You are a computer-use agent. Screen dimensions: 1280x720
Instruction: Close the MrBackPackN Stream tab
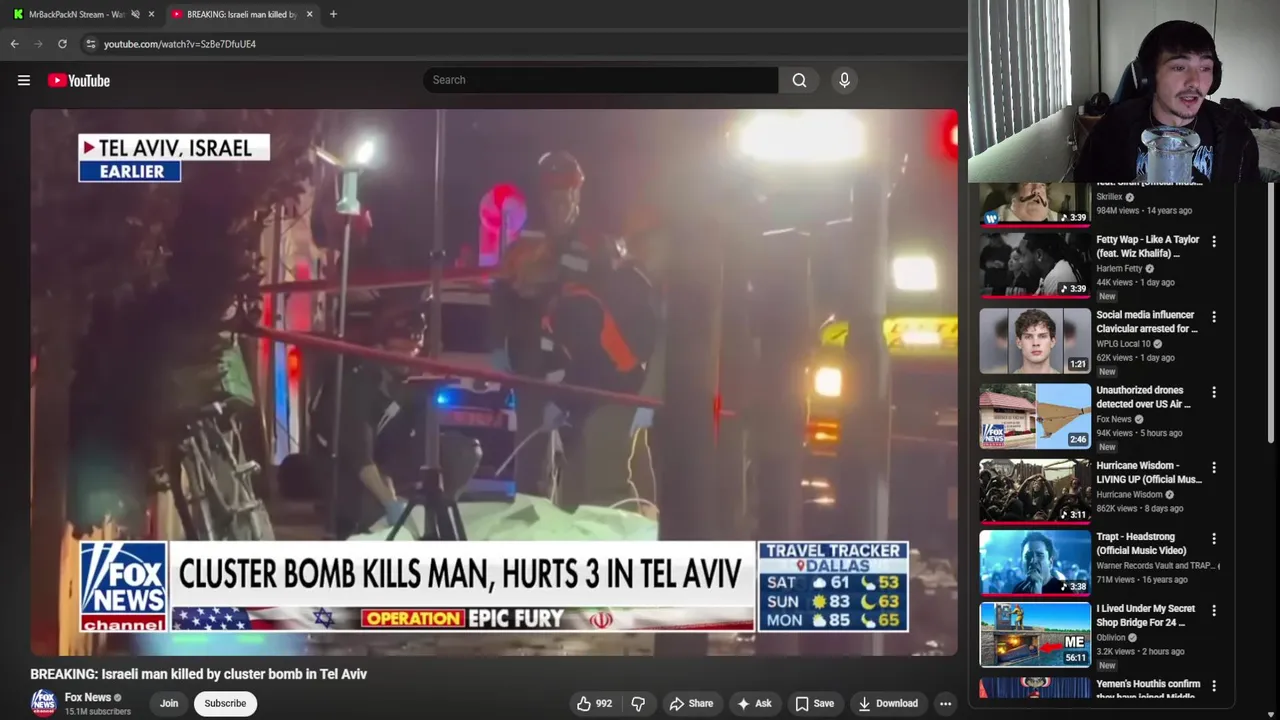[151, 14]
